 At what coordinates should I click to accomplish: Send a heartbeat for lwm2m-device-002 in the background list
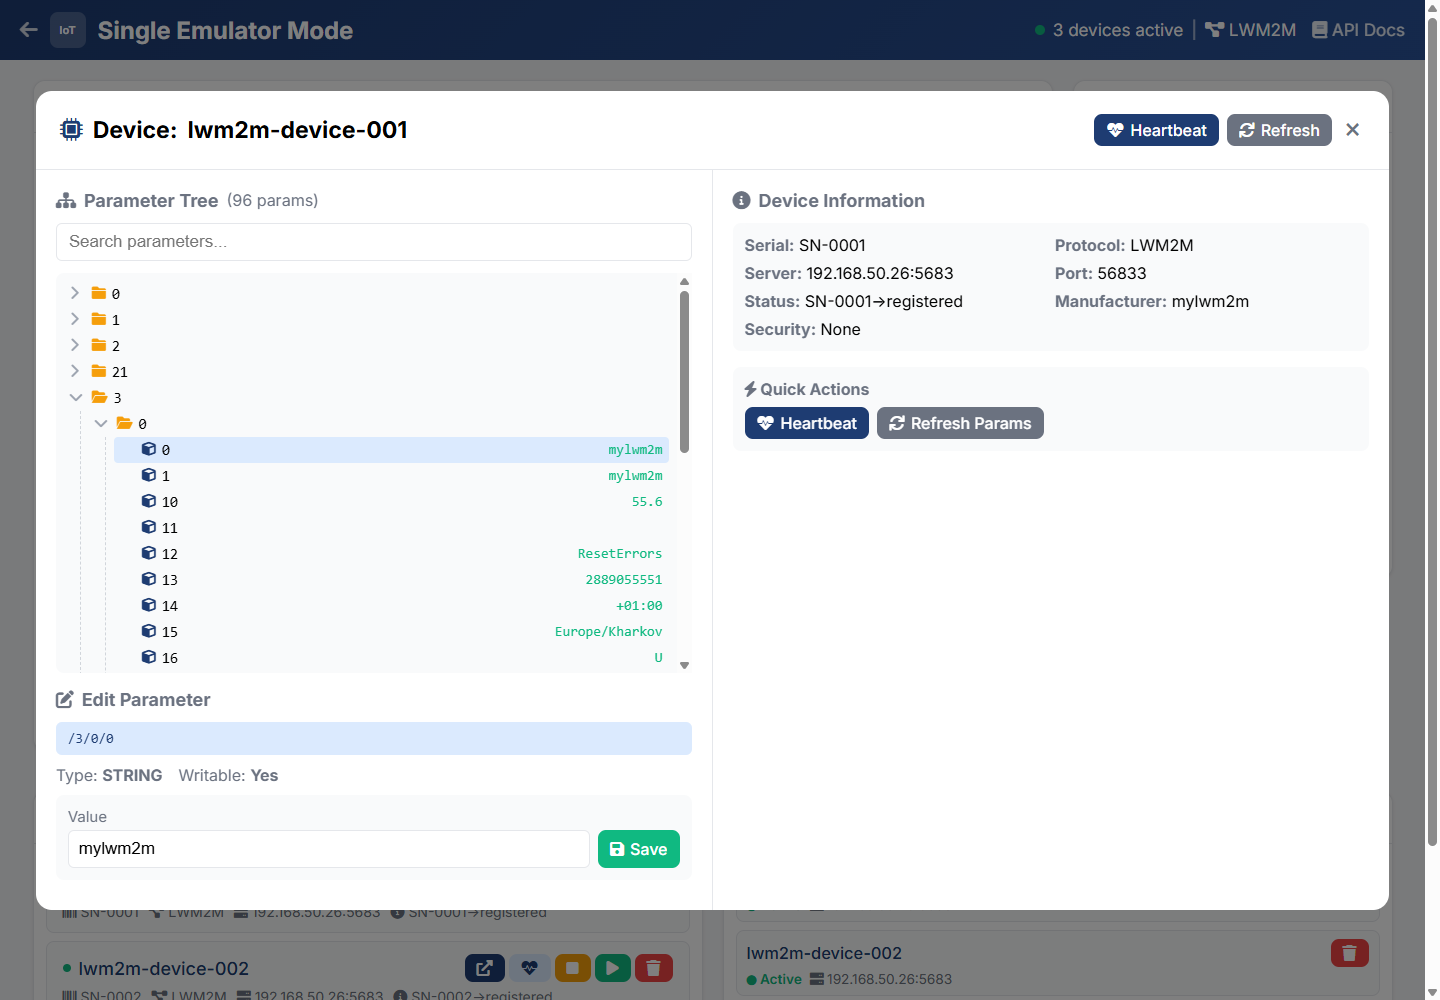click(x=530, y=968)
